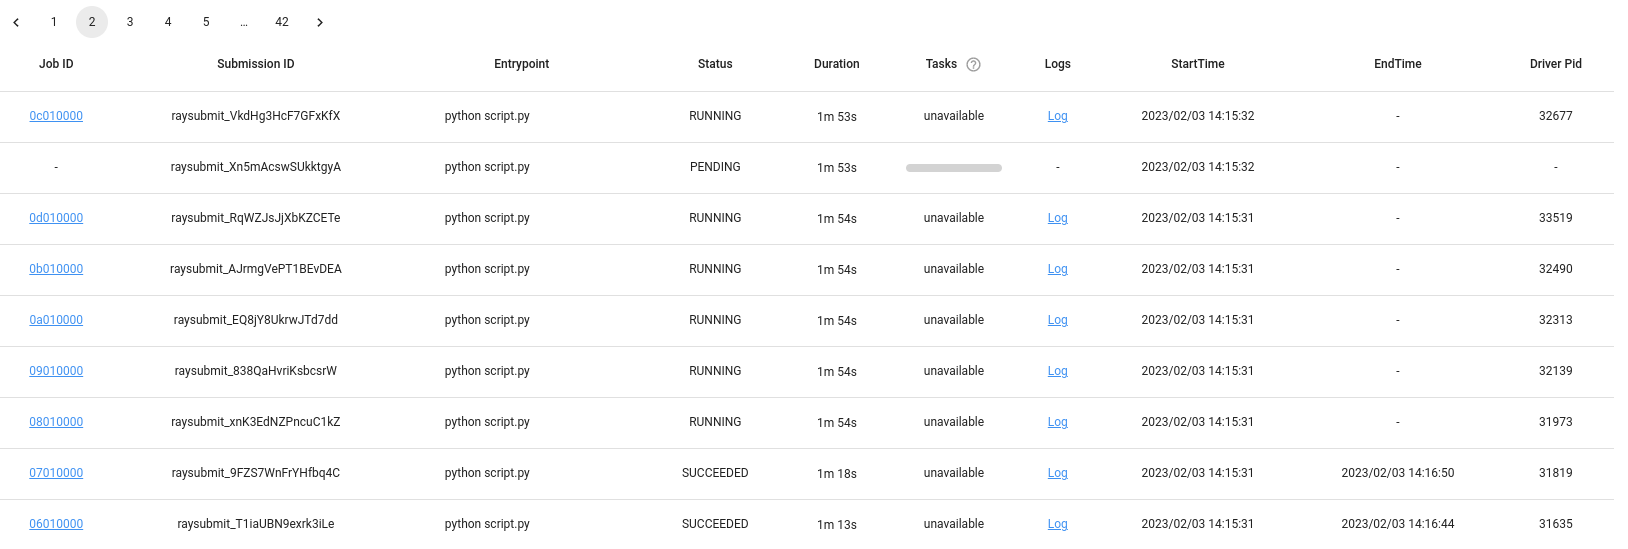
Task: Select submission ID raysubmit_T1iaUBN9exrk3iLe
Action: [256, 524]
